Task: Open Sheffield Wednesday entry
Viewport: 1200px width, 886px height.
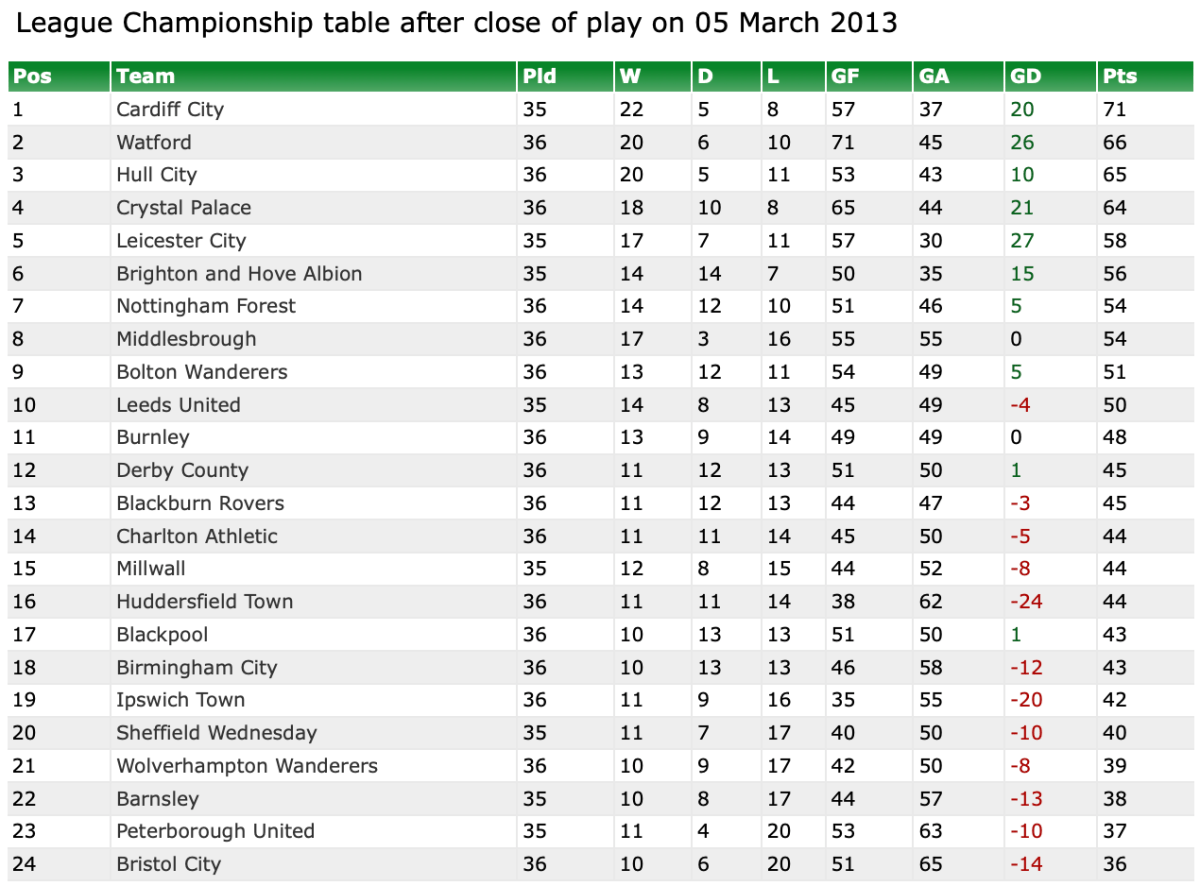Action: click(216, 733)
